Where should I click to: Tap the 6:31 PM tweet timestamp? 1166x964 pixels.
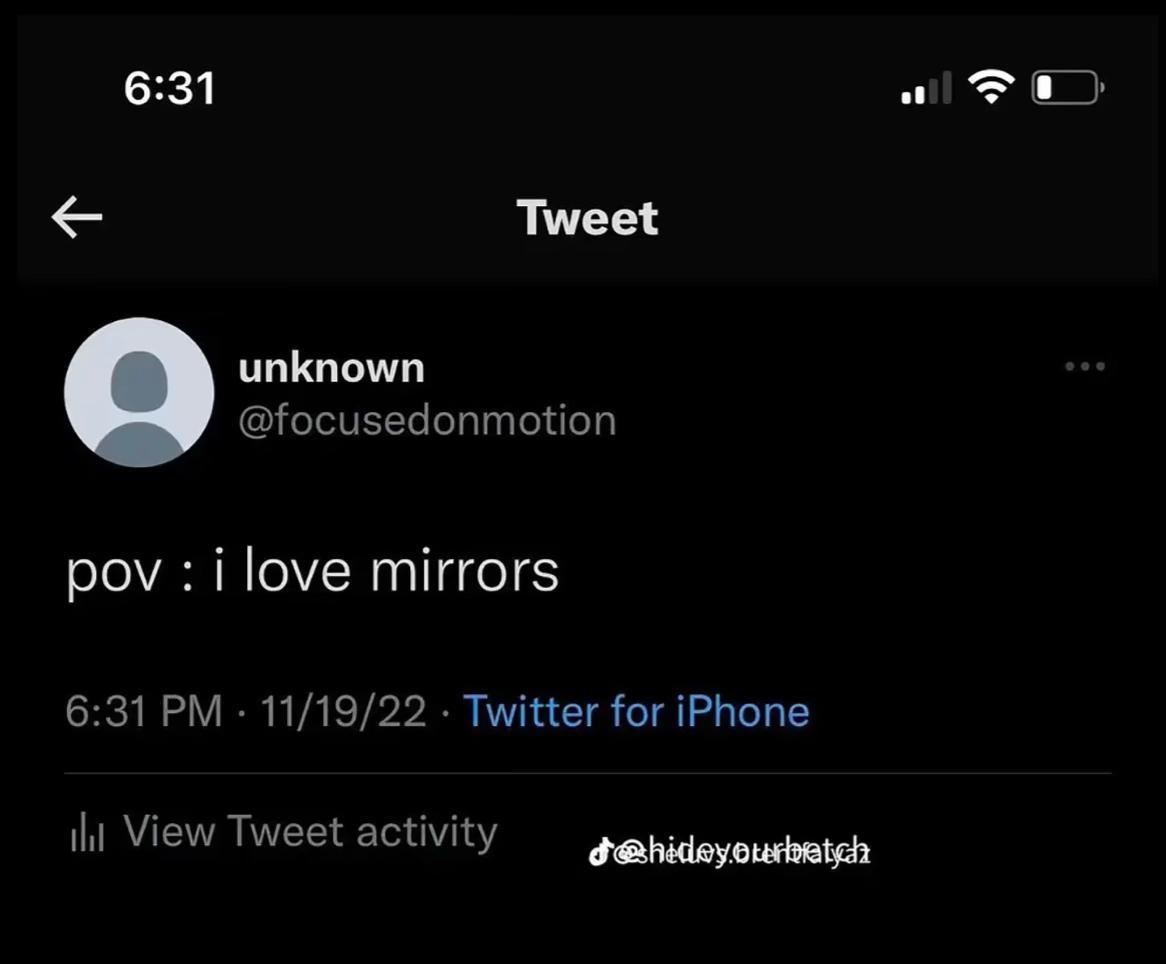(144, 710)
